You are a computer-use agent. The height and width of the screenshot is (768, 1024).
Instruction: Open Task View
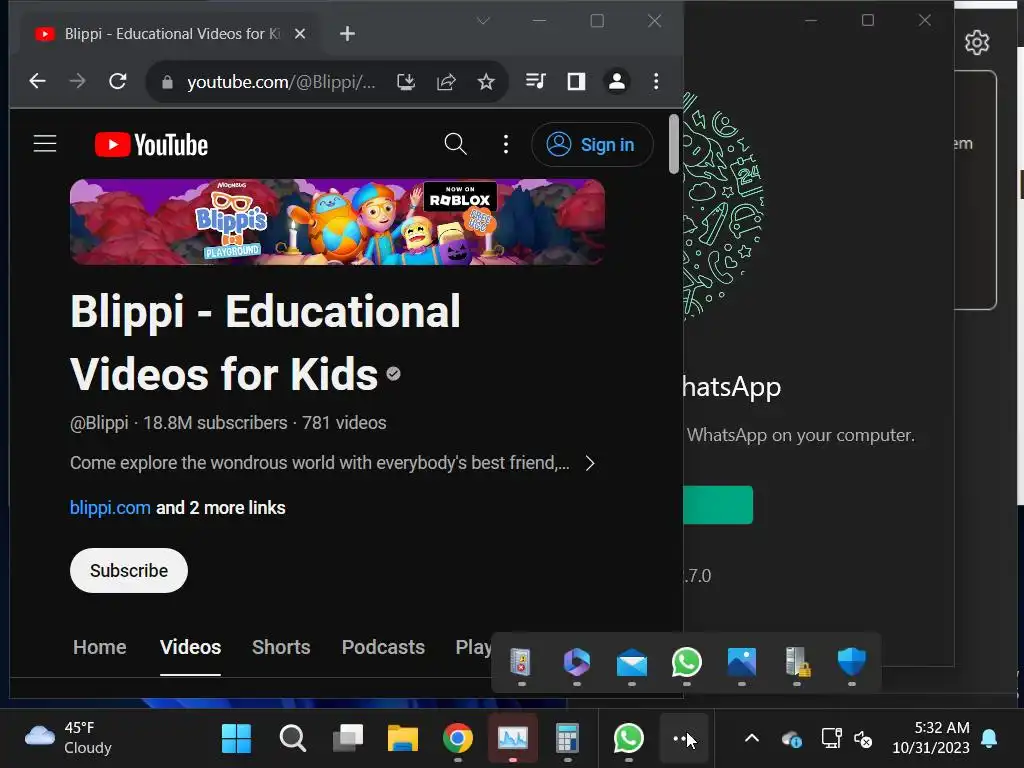[348, 739]
